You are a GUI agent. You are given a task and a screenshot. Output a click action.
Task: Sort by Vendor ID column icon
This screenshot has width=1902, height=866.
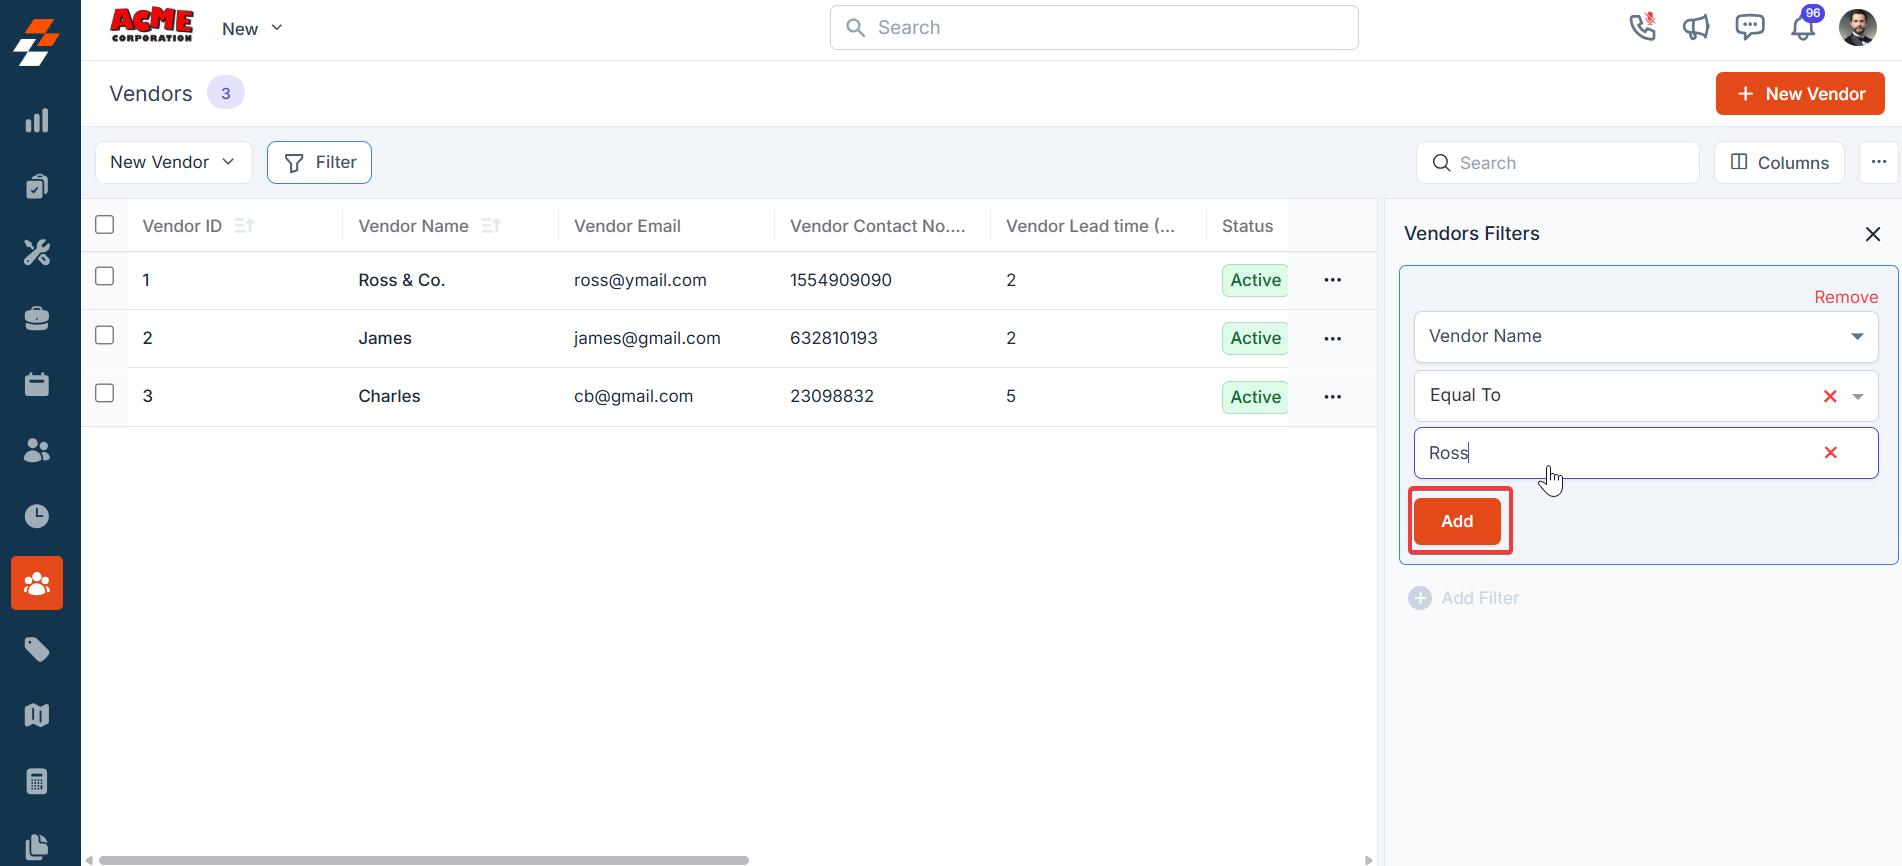tap(244, 226)
